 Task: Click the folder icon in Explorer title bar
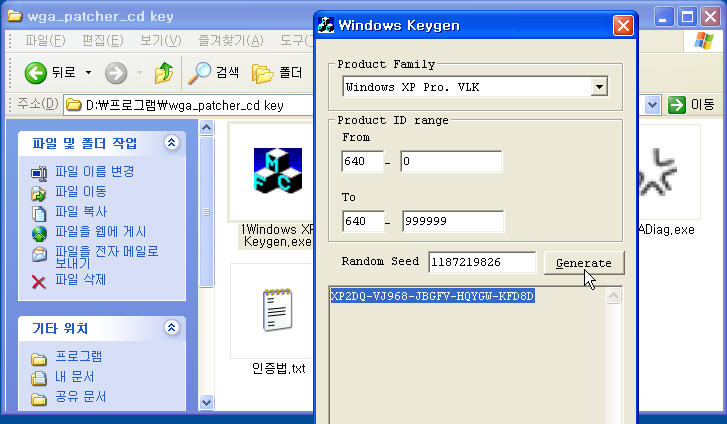point(14,16)
